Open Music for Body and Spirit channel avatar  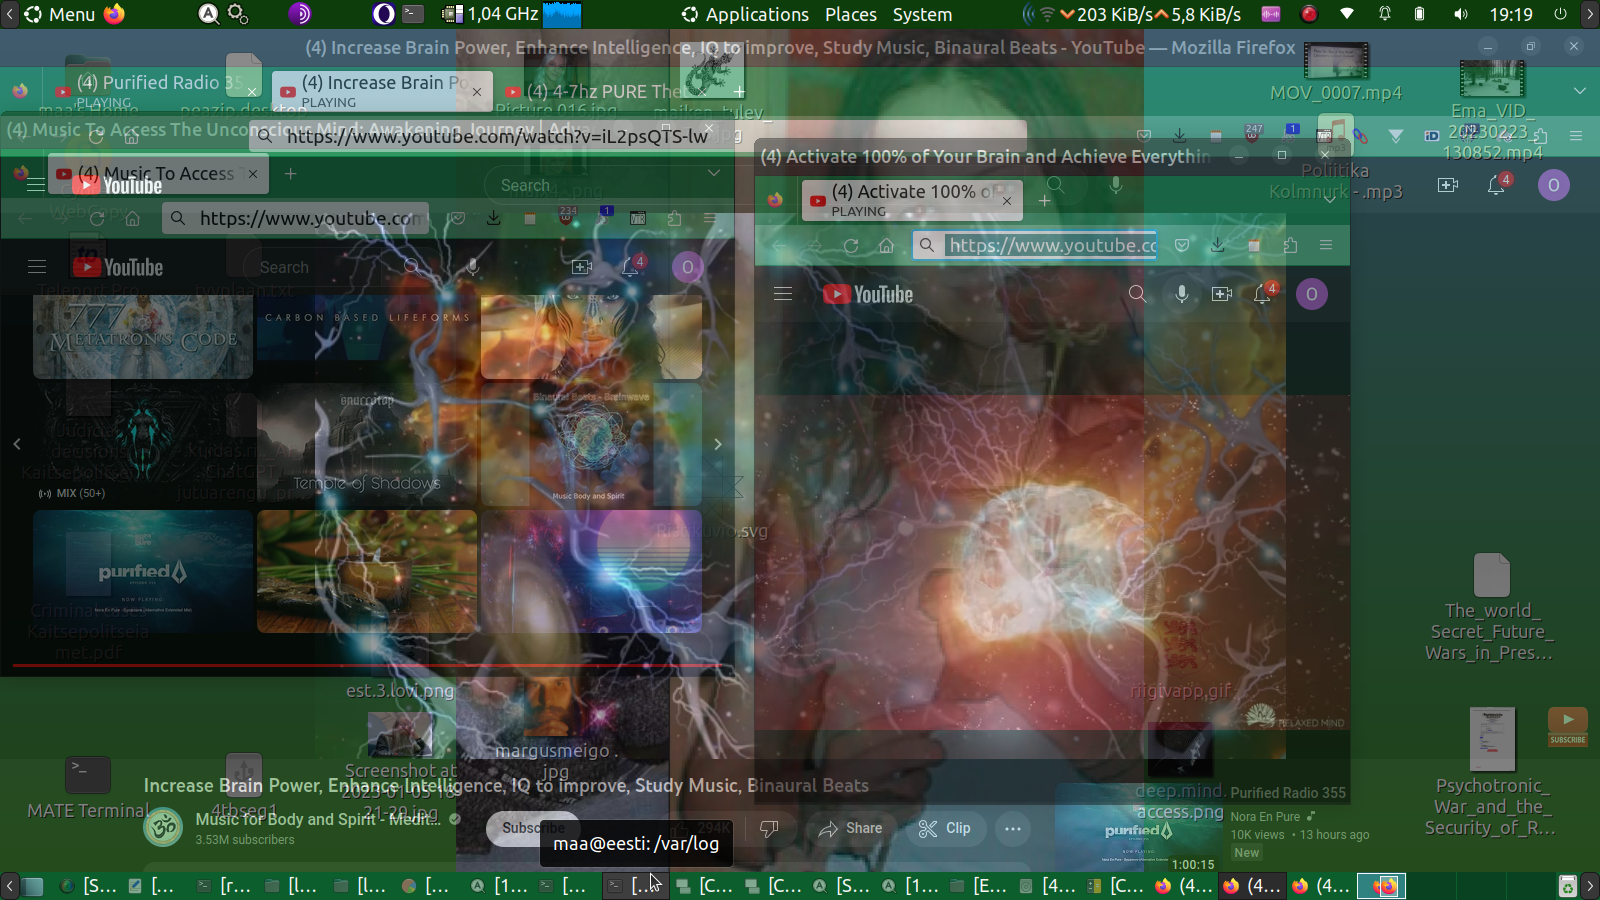(164, 827)
